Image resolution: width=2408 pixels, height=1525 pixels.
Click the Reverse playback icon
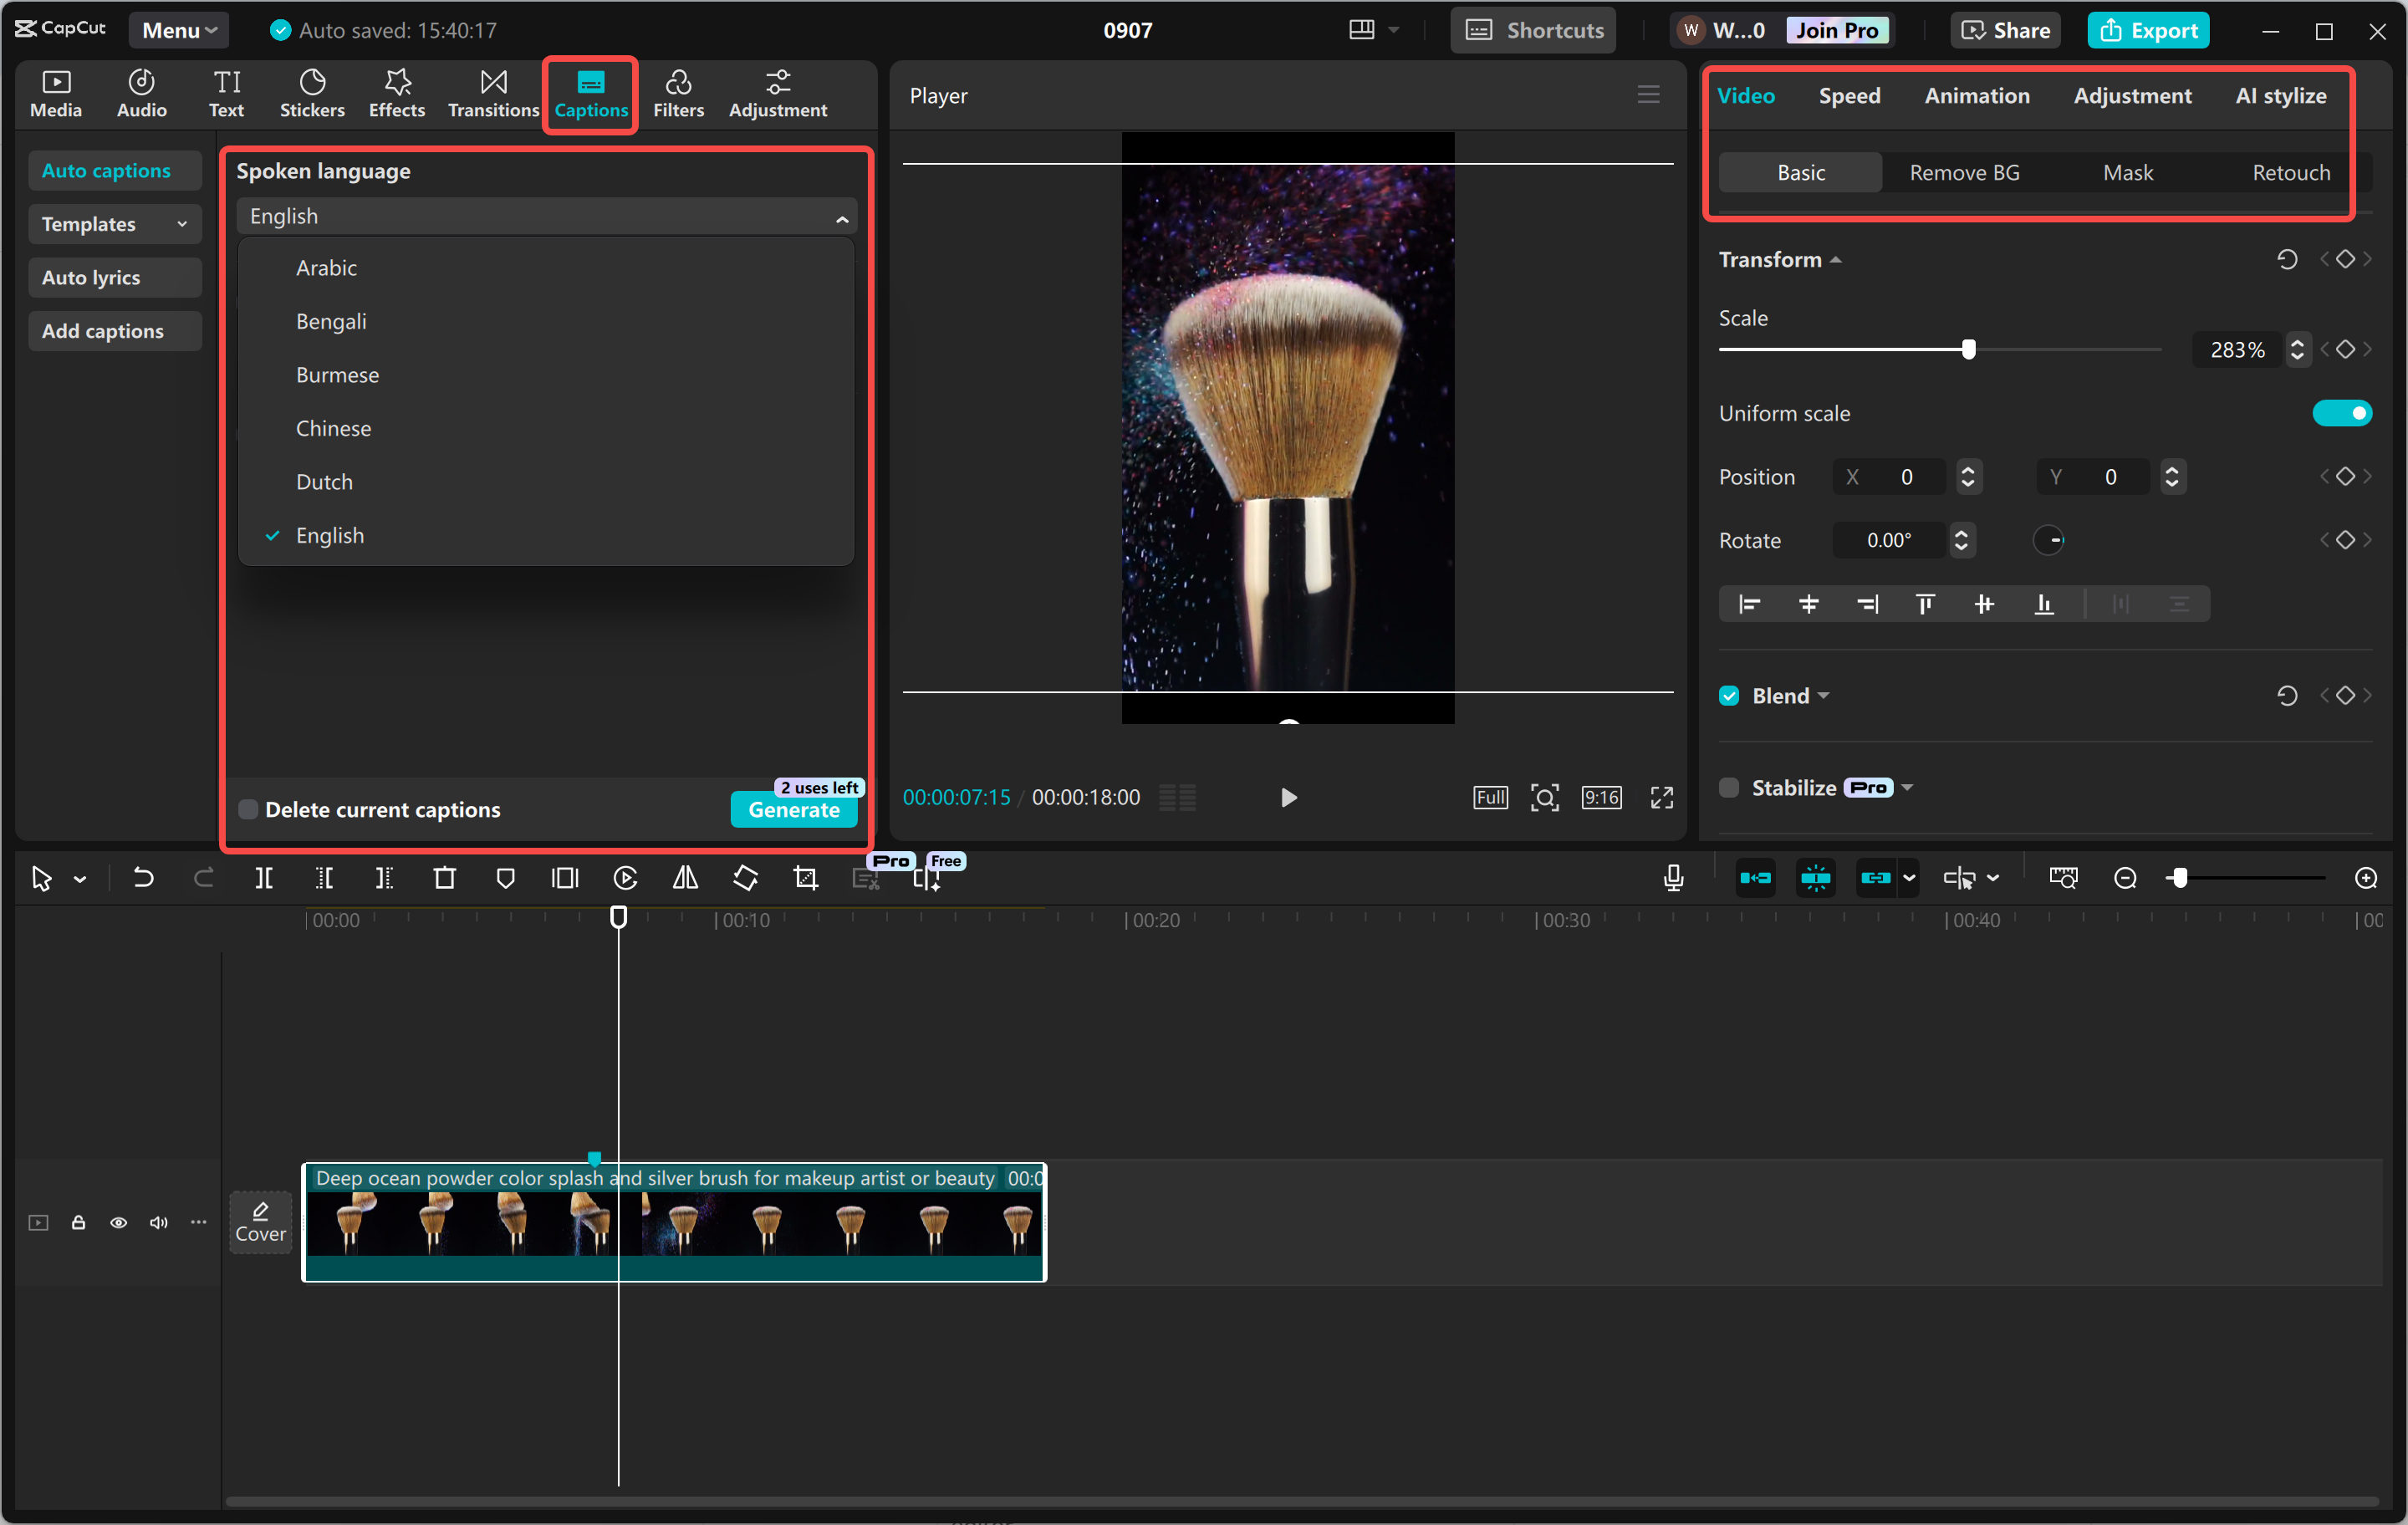(x=625, y=878)
